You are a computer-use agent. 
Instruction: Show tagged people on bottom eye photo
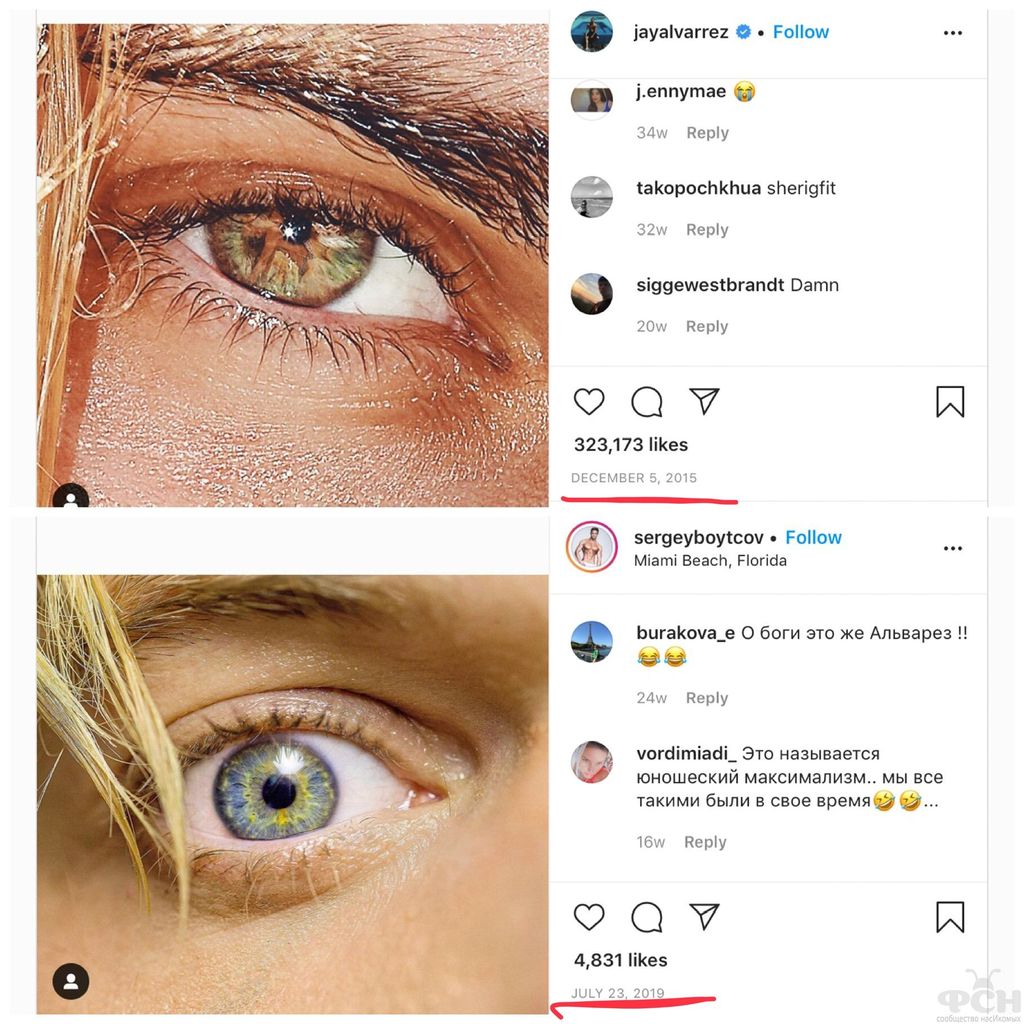click(x=71, y=981)
